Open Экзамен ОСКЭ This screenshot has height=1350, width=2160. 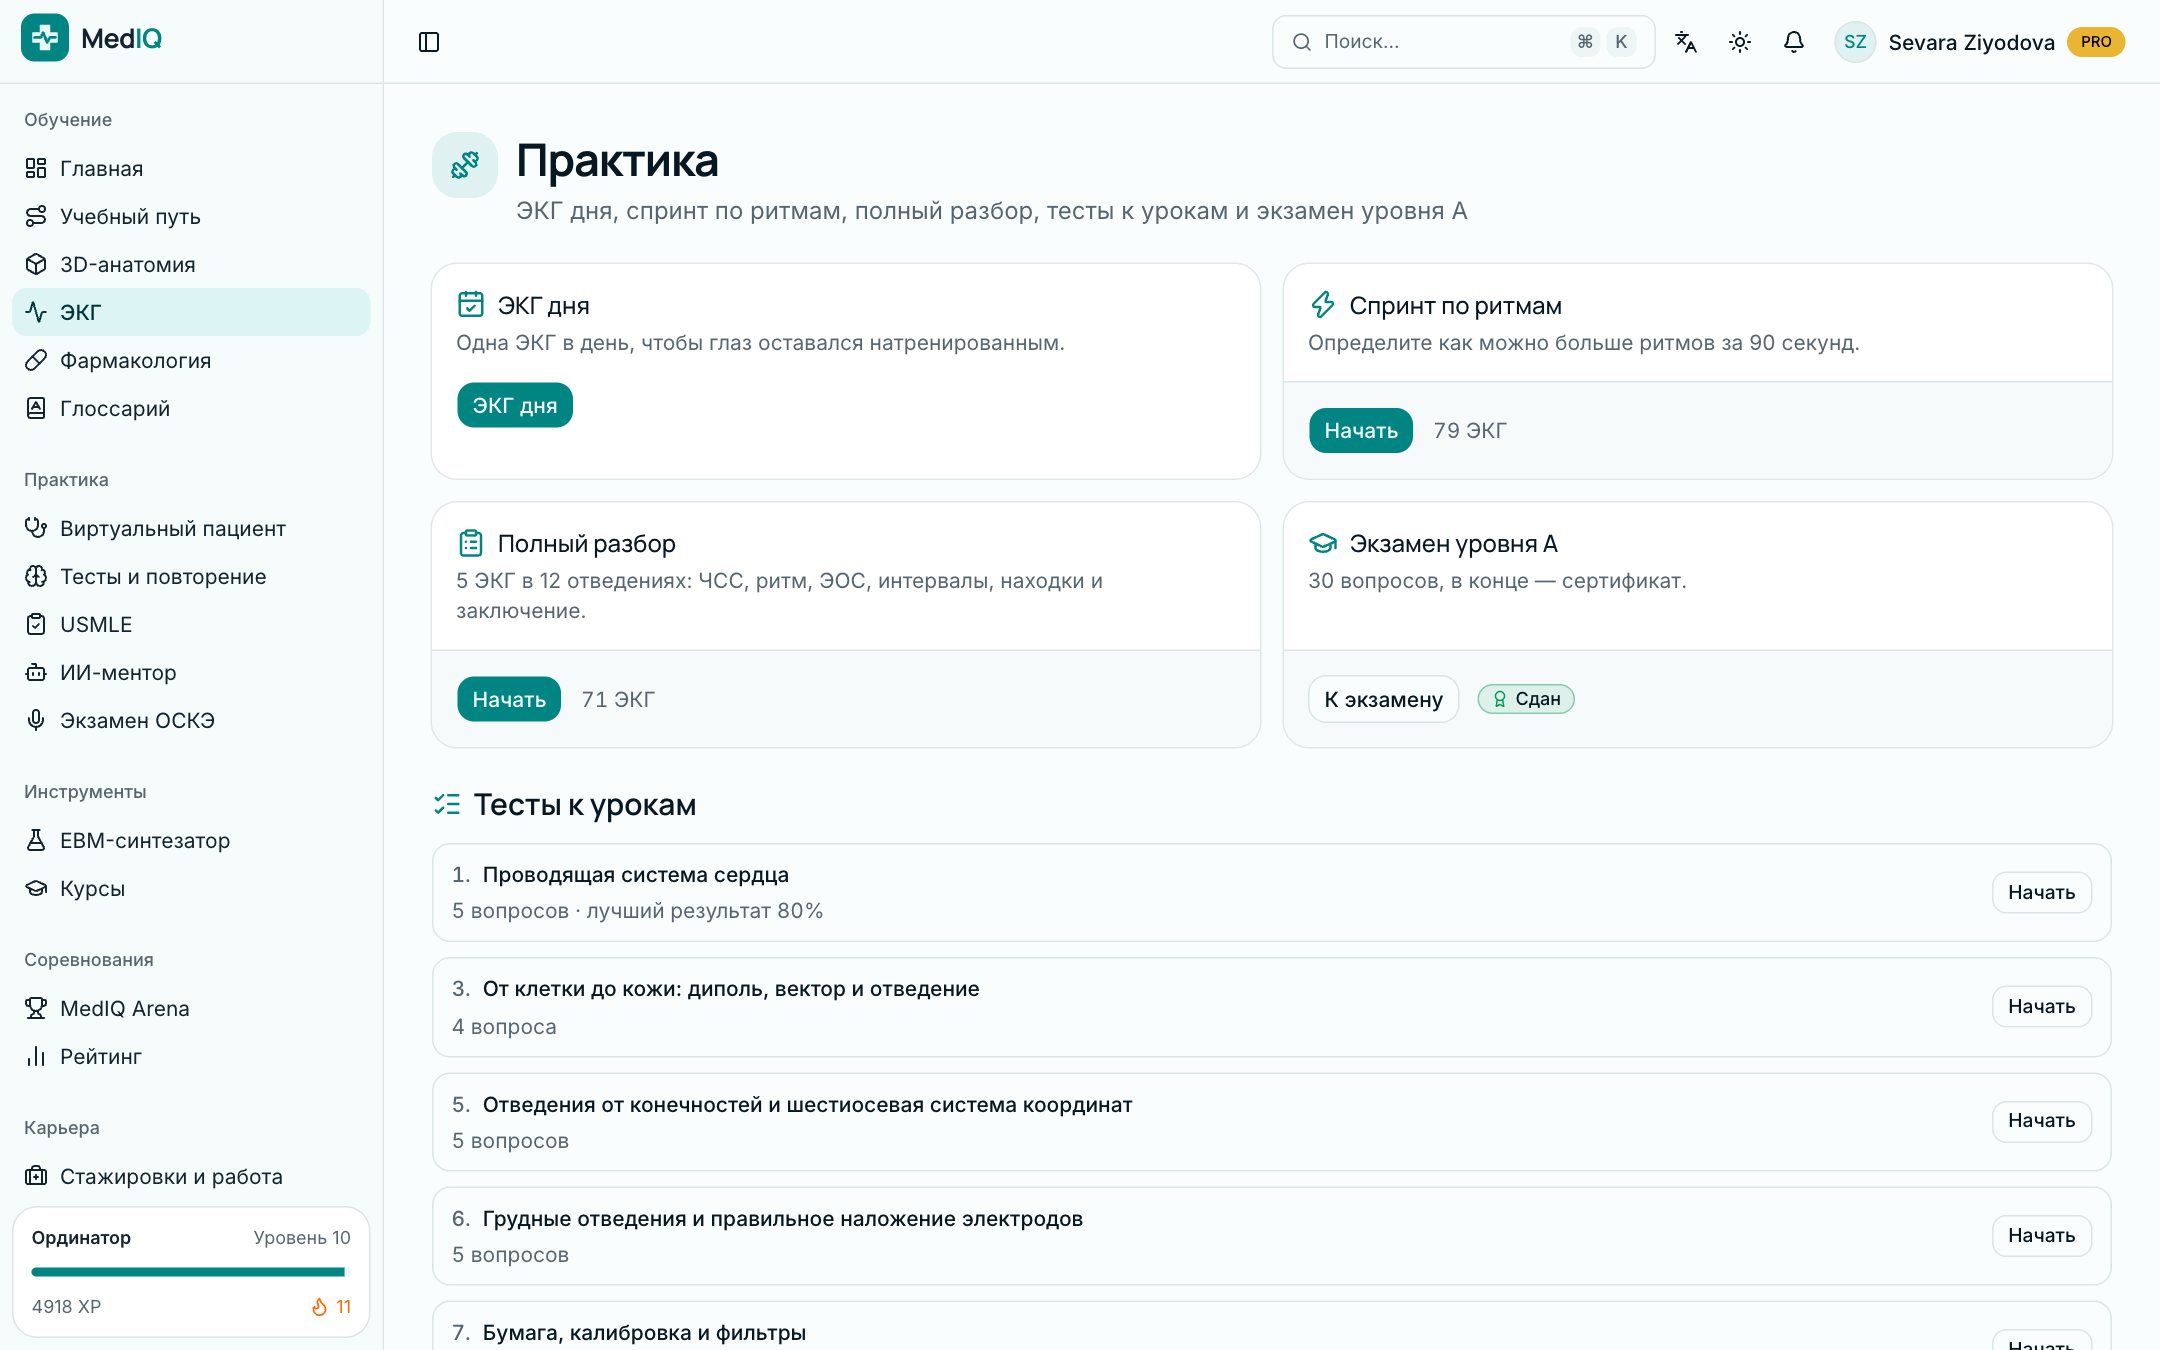coord(191,720)
